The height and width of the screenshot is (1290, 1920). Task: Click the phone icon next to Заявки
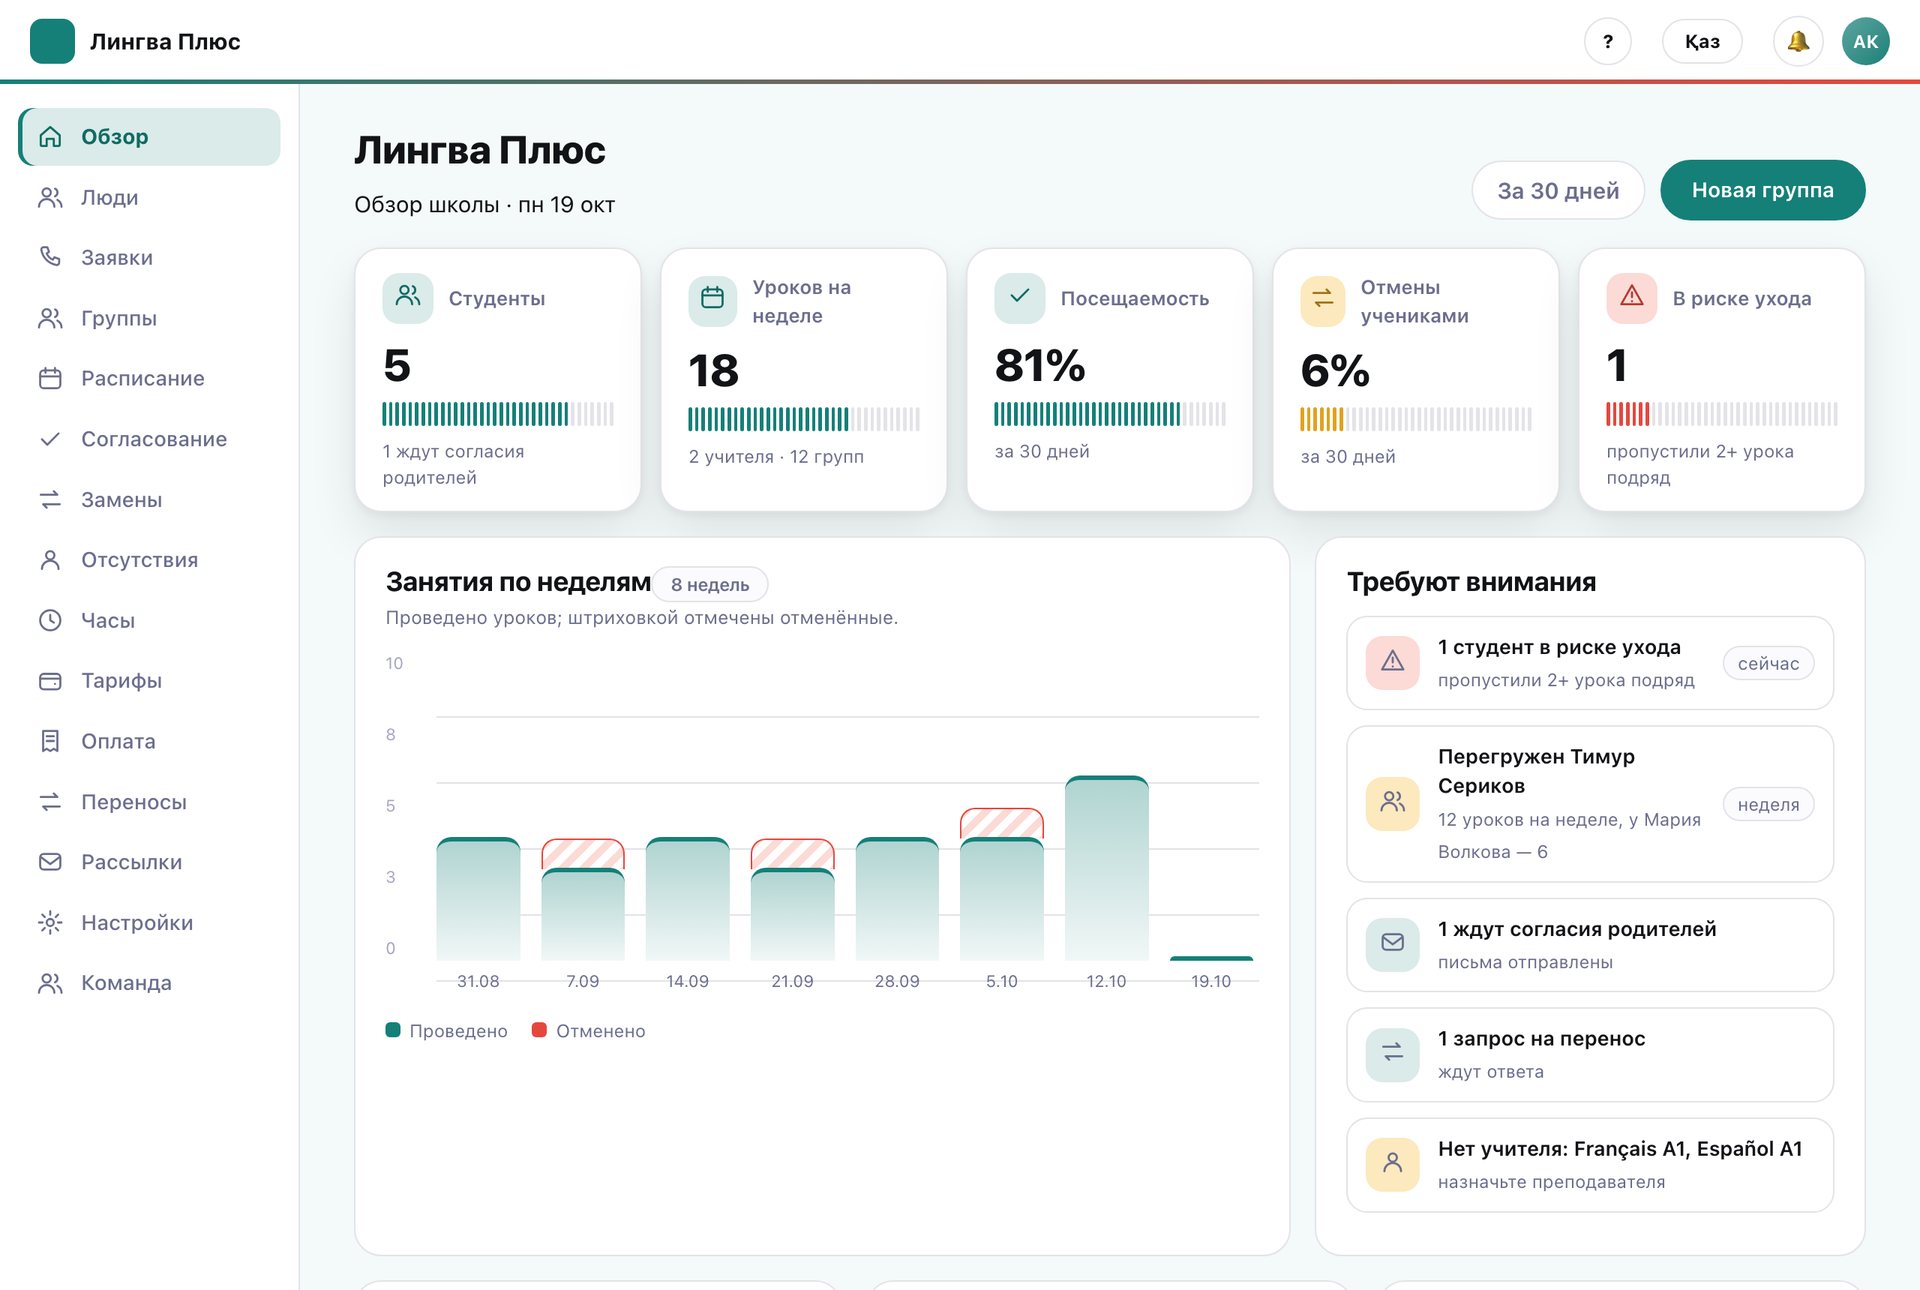pos(50,257)
